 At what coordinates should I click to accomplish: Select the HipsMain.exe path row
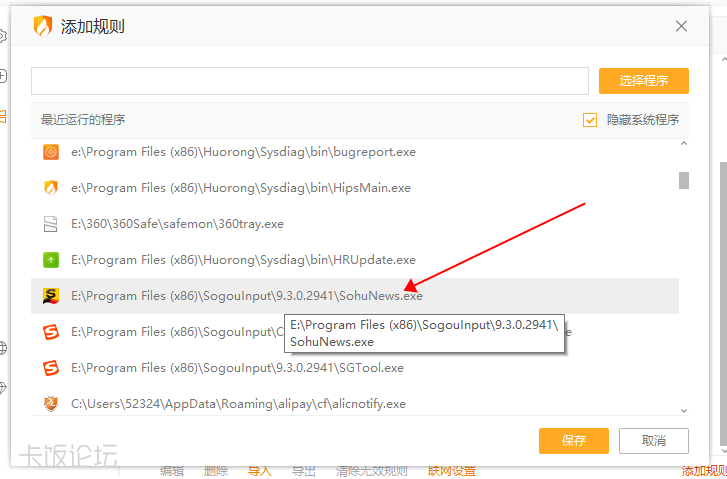pos(355,188)
